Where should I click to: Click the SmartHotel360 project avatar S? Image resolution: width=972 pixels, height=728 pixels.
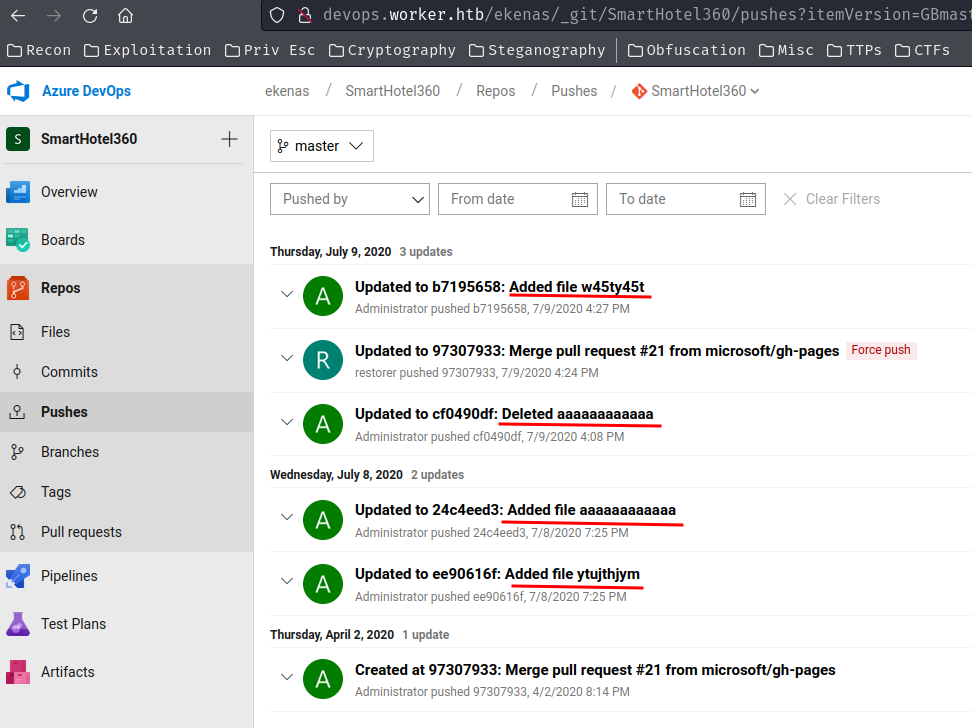coord(18,139)
